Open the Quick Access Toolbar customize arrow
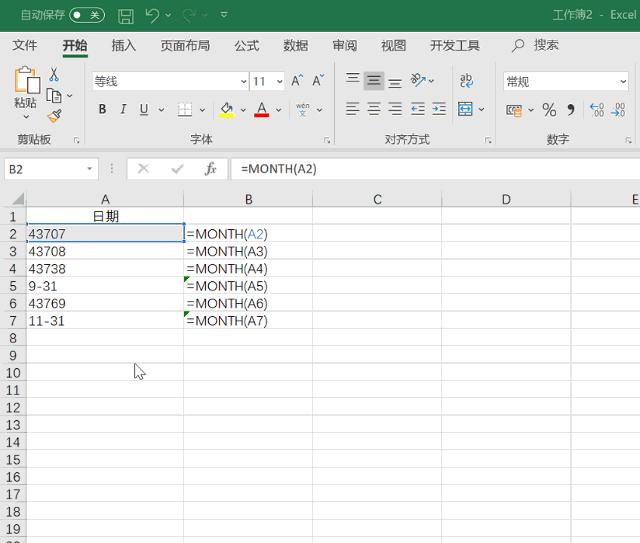This screenshot has width=640, height=543. pyautogui.click(x=224, y=15)
